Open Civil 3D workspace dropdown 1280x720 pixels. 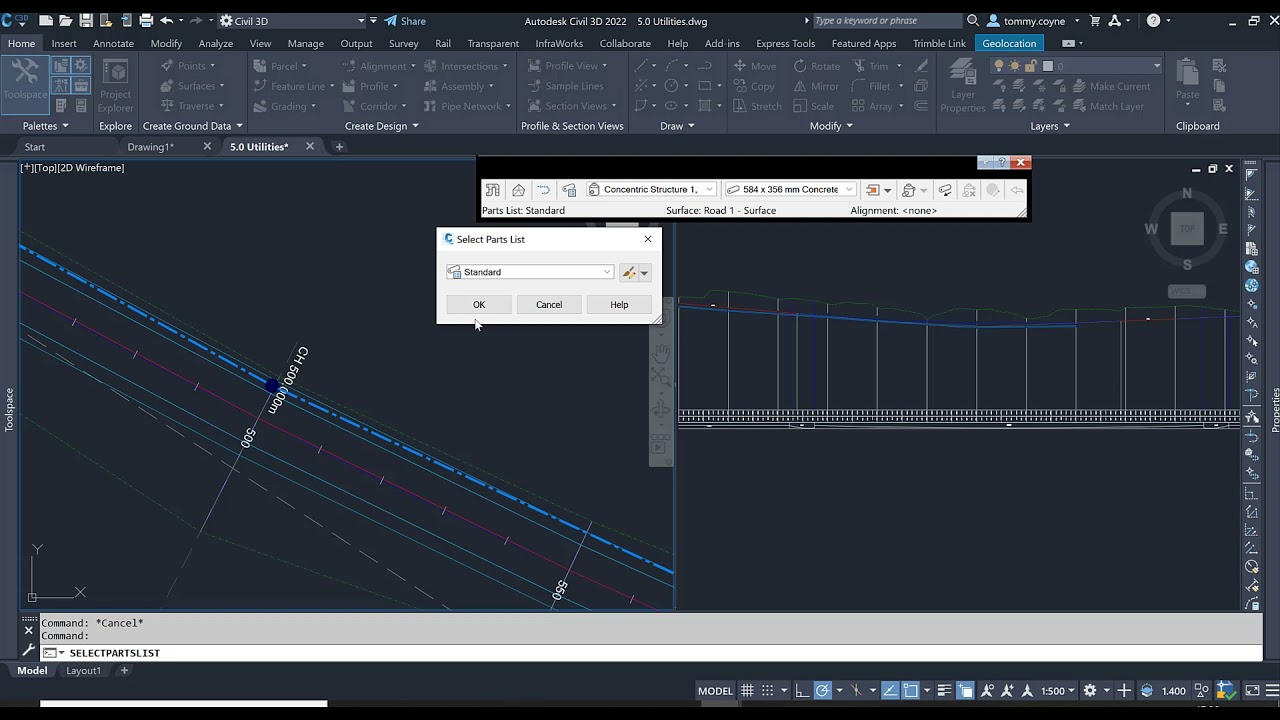(x=293, y=21)
